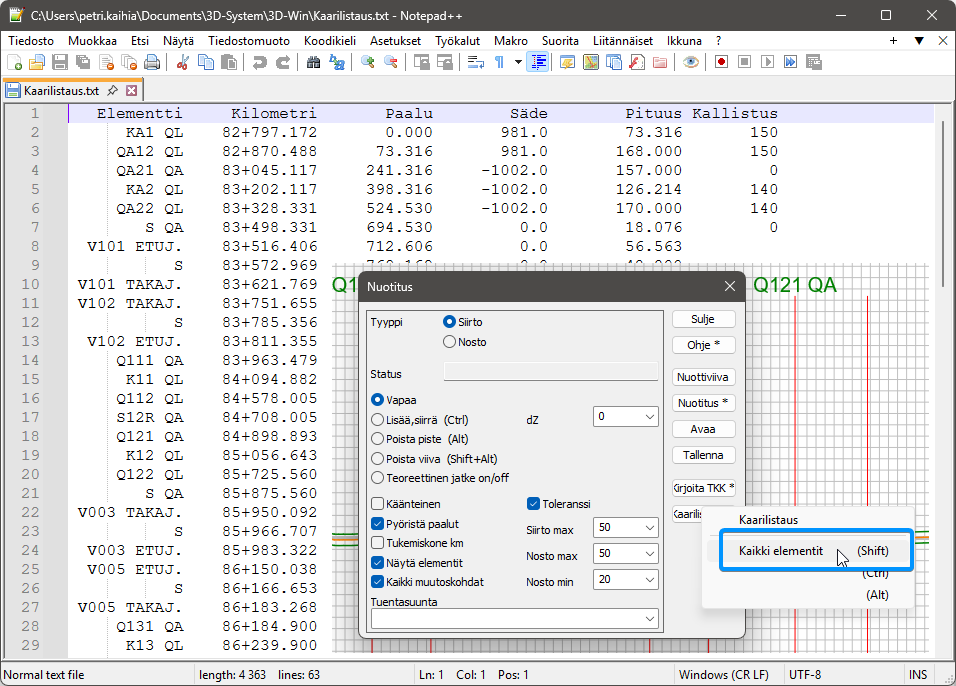The width and height of the screenshot is (956, 686).
Task: Enable the Käänteinen checkbox
Action: pyautogui.click(x=378, y=504)
